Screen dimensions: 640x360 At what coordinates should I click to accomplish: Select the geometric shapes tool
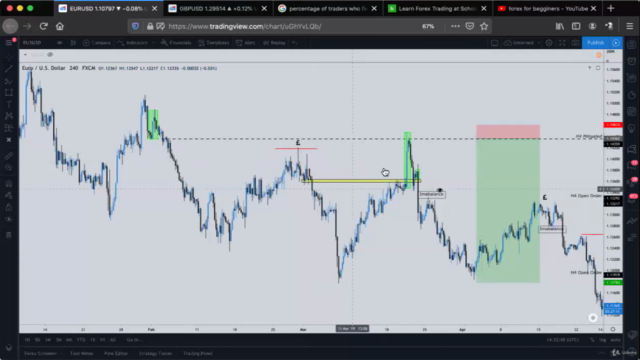point(9,93)
